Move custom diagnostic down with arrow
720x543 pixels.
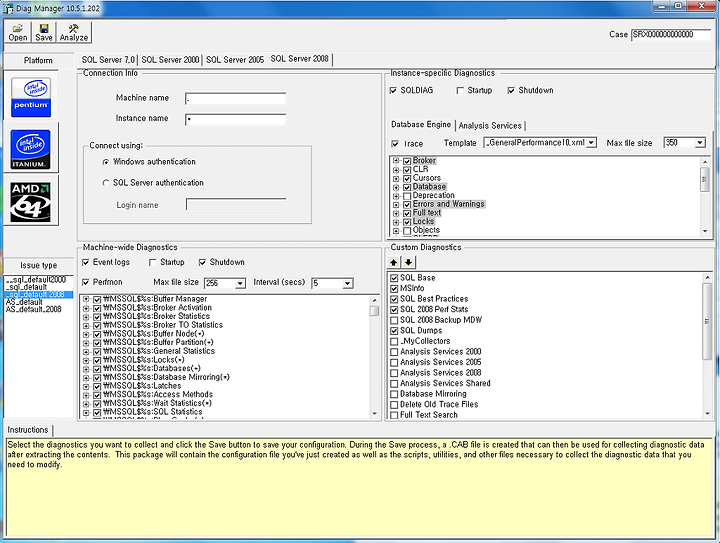pos(408,262)
